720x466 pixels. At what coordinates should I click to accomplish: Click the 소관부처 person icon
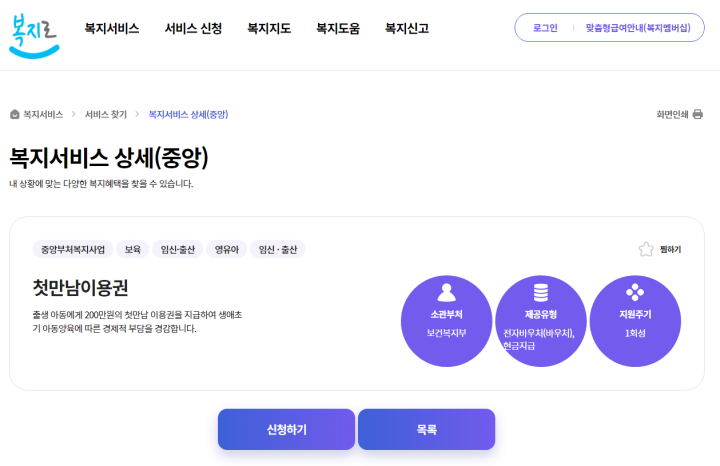[446, 292]
